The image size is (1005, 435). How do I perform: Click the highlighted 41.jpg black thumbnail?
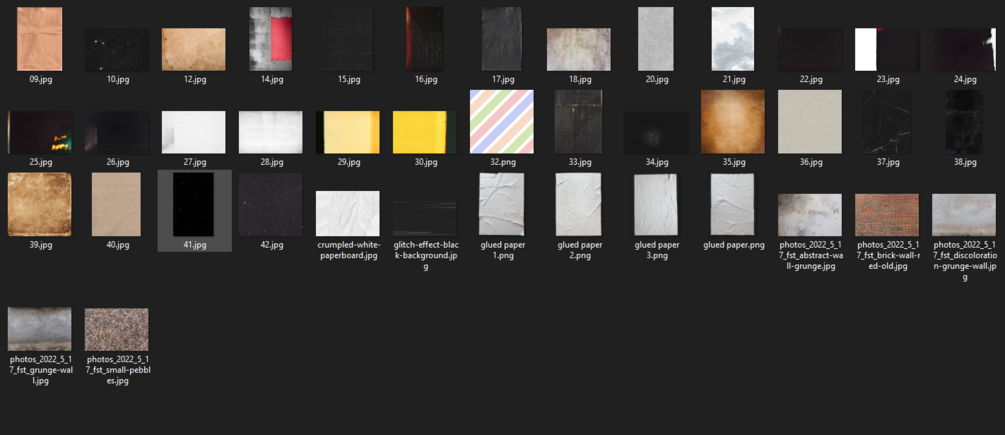(x=194, y=204)
